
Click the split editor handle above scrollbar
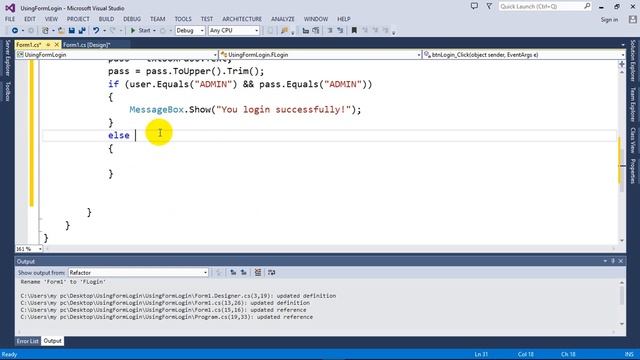[x=622, y=64]
